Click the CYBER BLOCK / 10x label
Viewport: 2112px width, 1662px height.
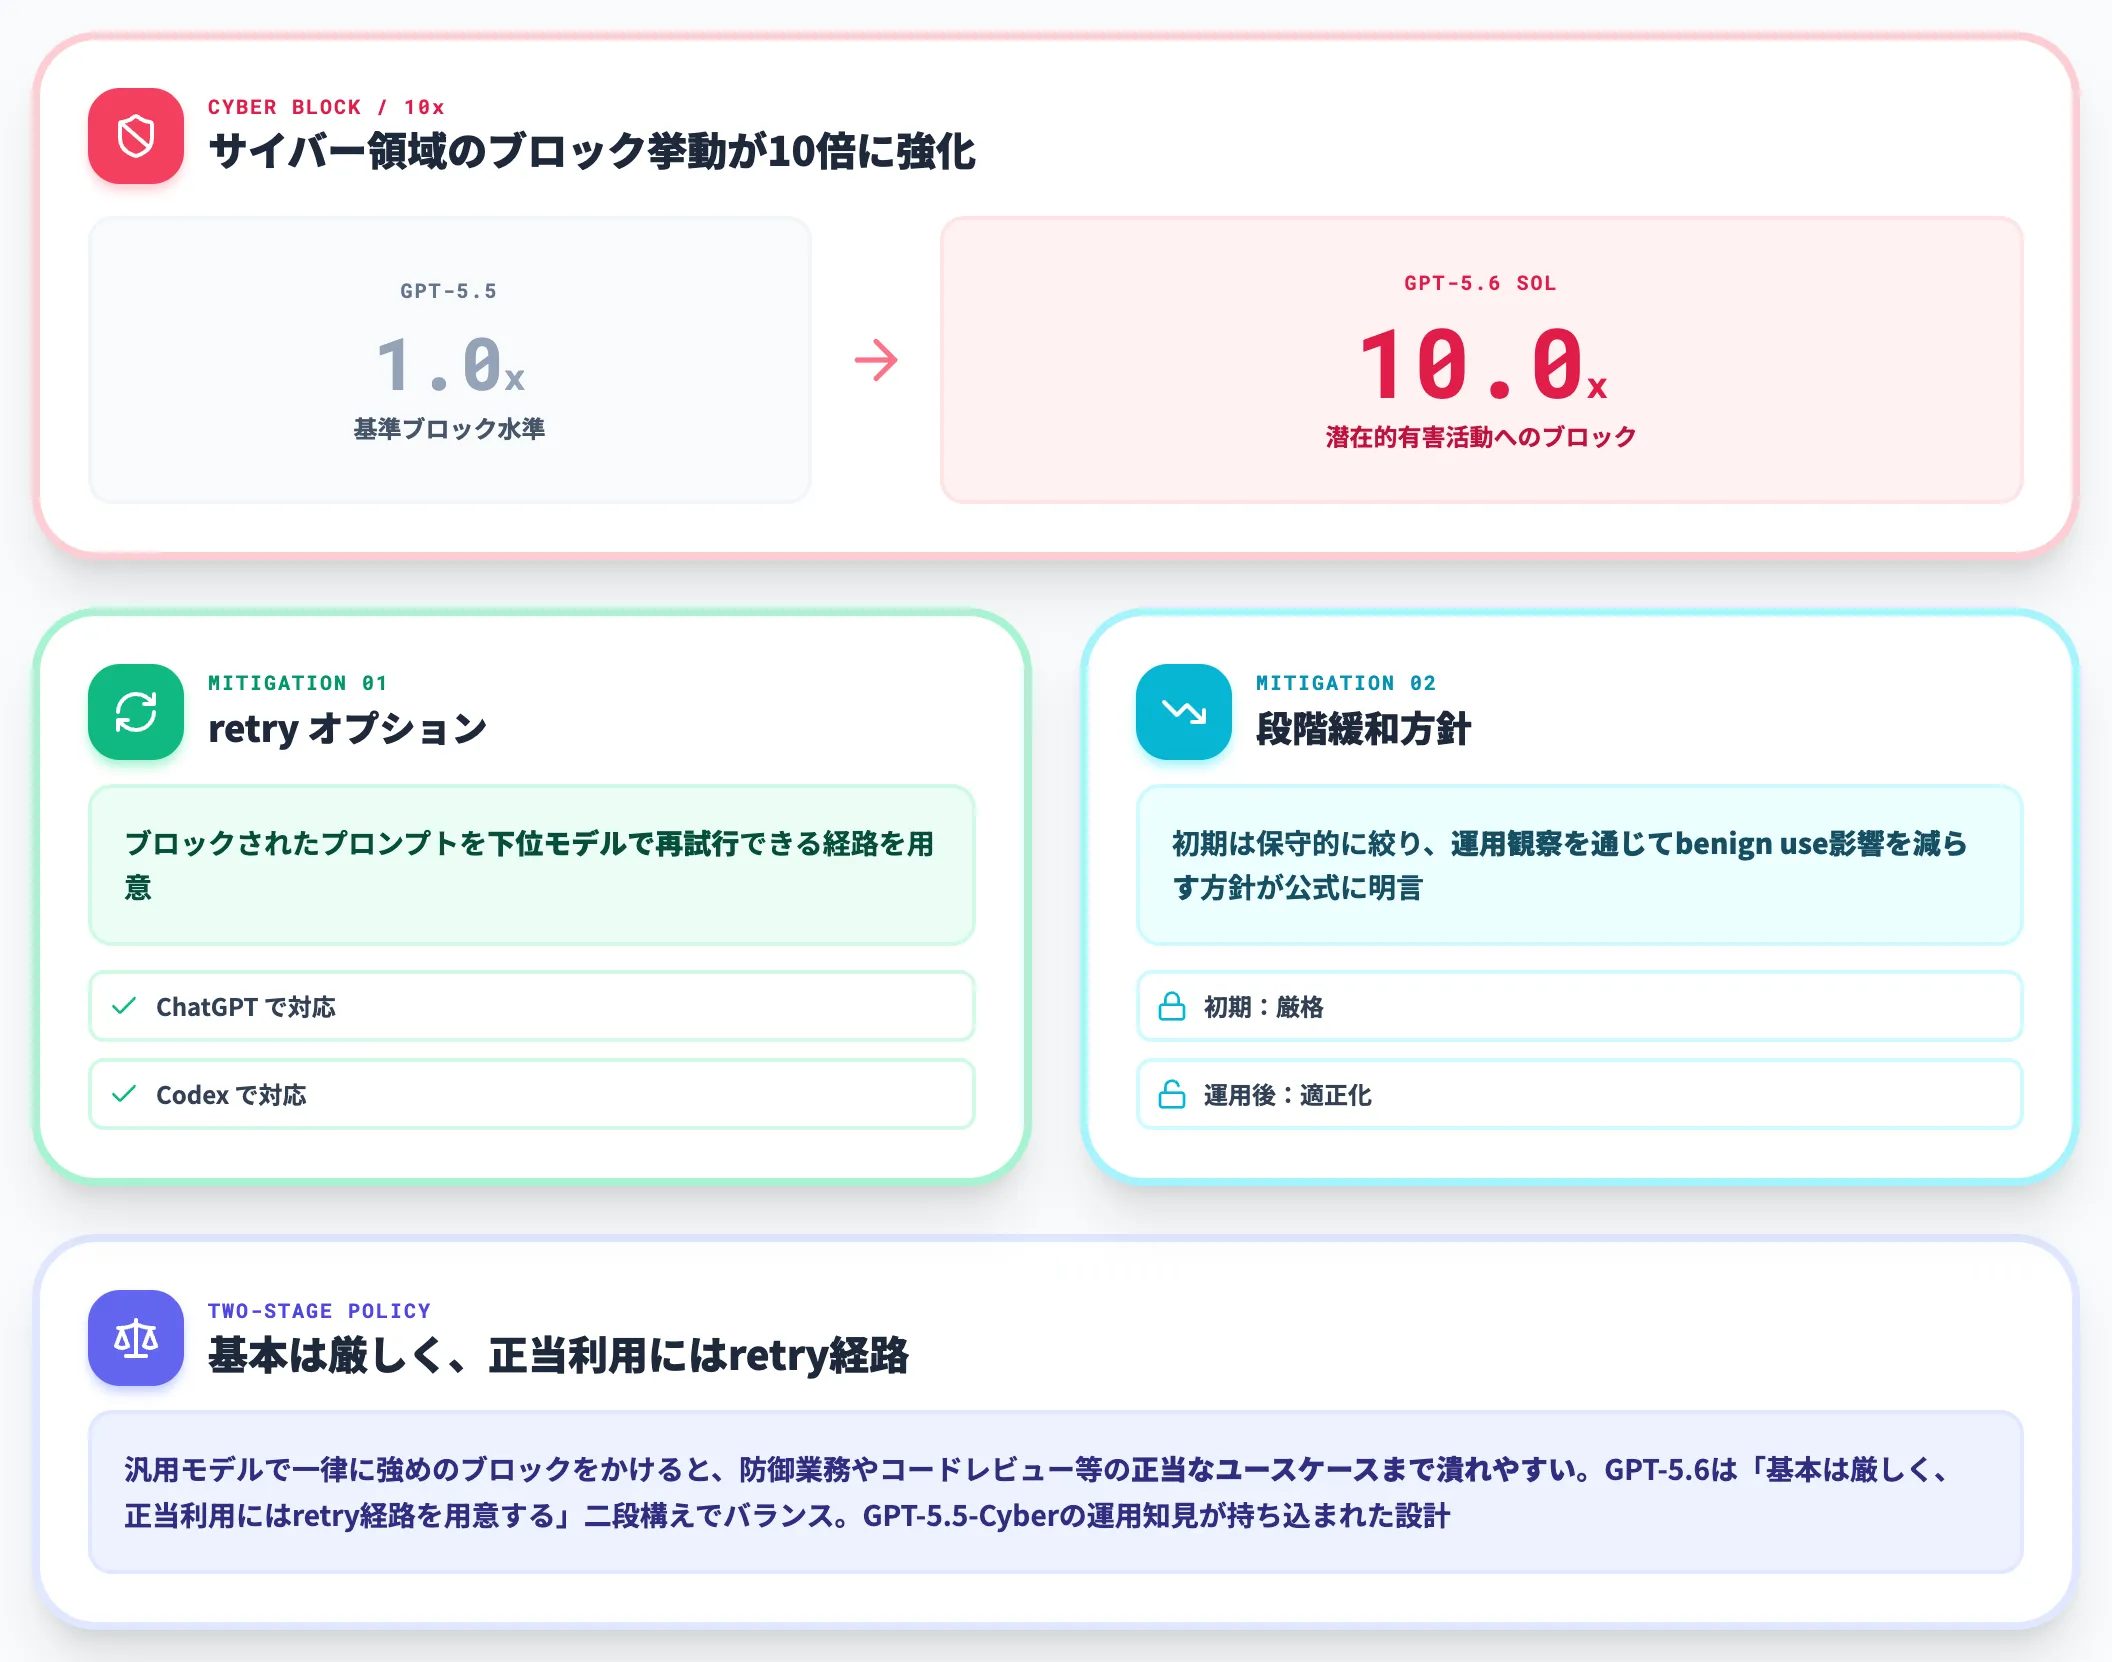tap(326, 107)
